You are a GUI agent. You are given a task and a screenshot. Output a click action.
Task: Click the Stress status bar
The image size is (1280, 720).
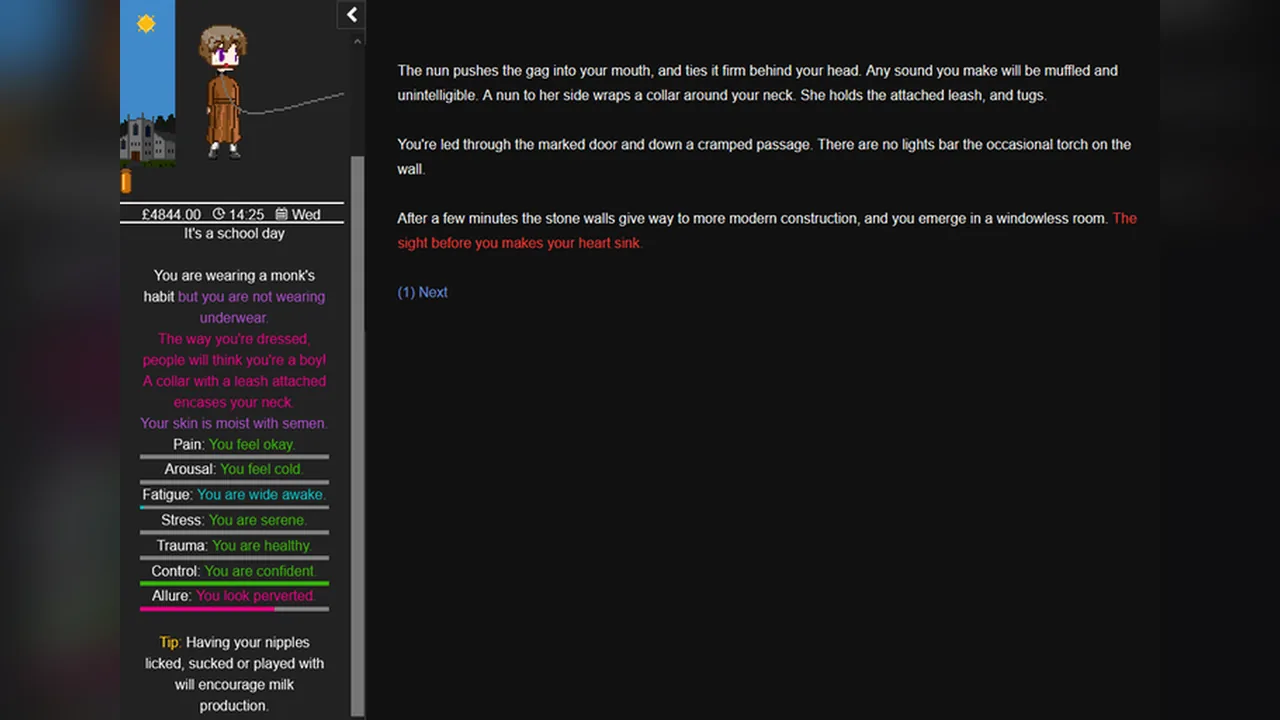(x=234, y=532)
